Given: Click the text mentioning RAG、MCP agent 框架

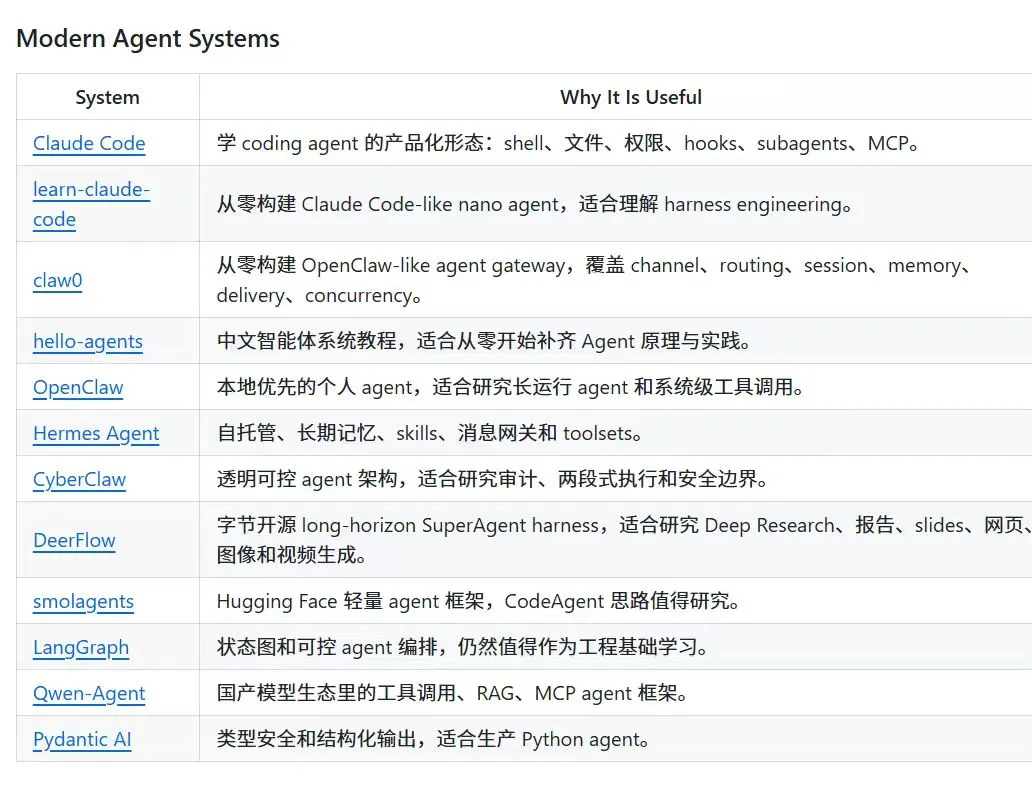Looking at the screenshot, I should (x=452, y=693).
